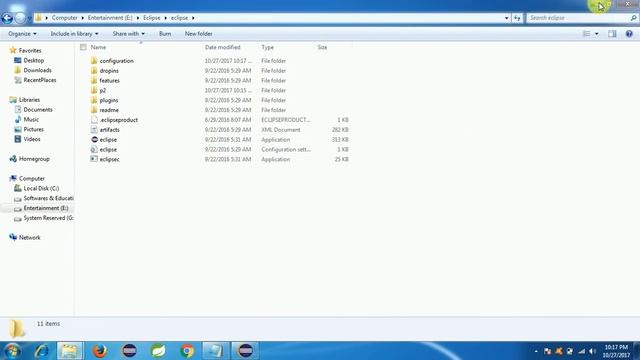Select the artifacts XML file icon
The width and height of the screenshot is (640, 360).
pyautogui.click(x=94, y=129)
